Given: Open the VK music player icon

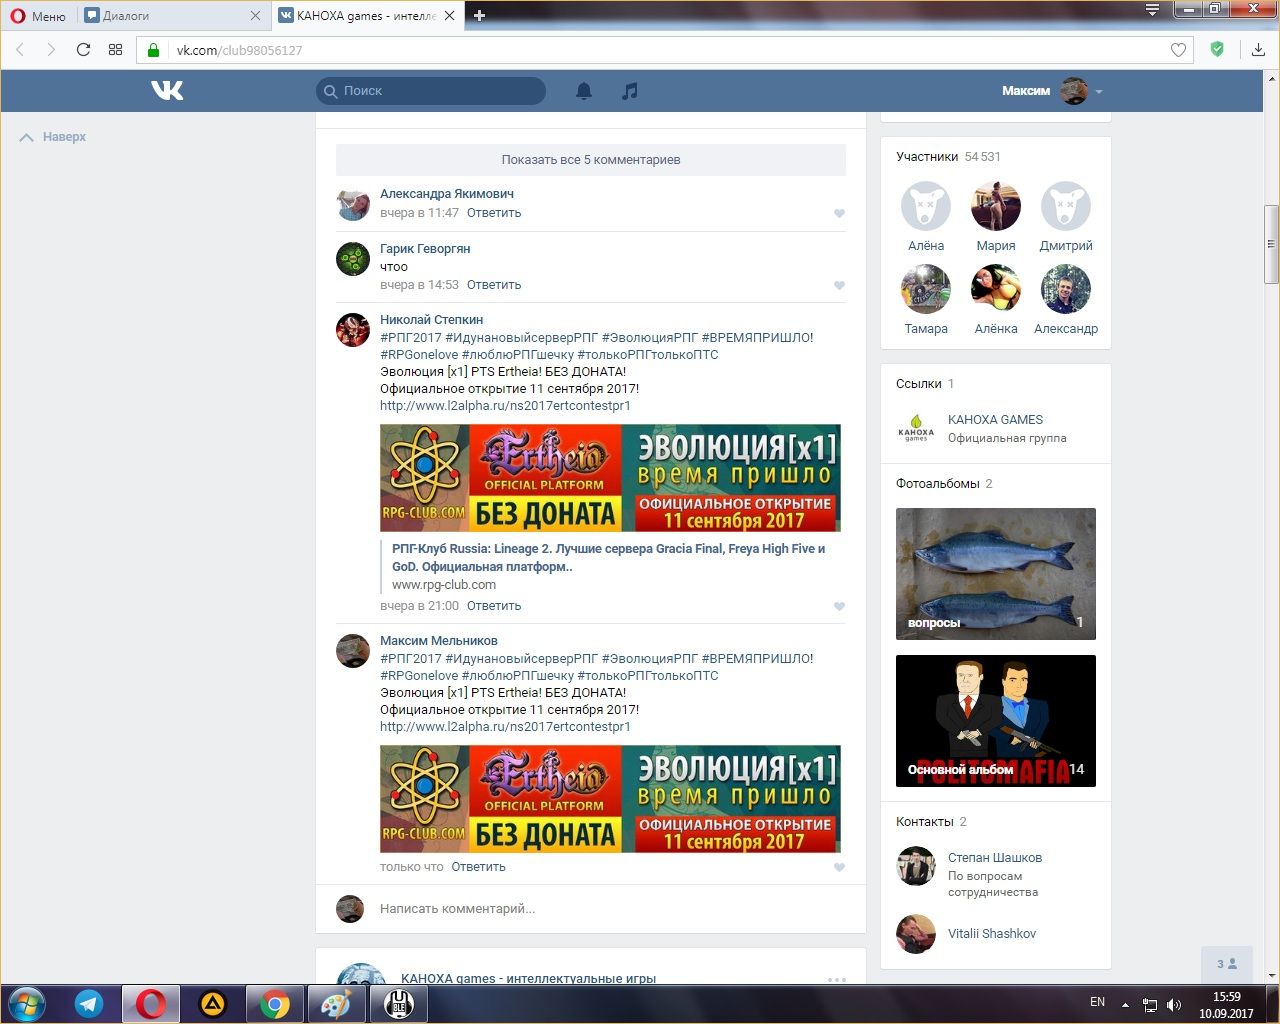Looking at the screenshot, I should click(629, 91).
